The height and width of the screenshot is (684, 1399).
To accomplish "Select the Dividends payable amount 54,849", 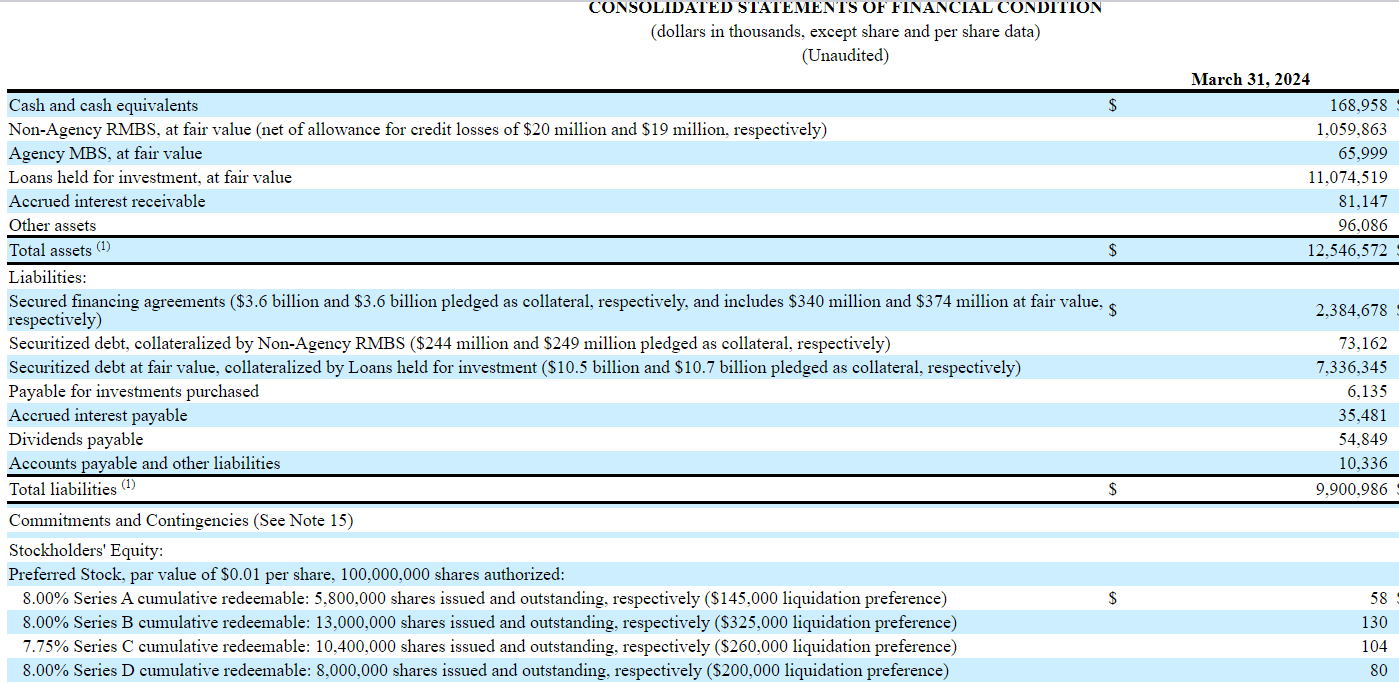I will point(1363,439).
